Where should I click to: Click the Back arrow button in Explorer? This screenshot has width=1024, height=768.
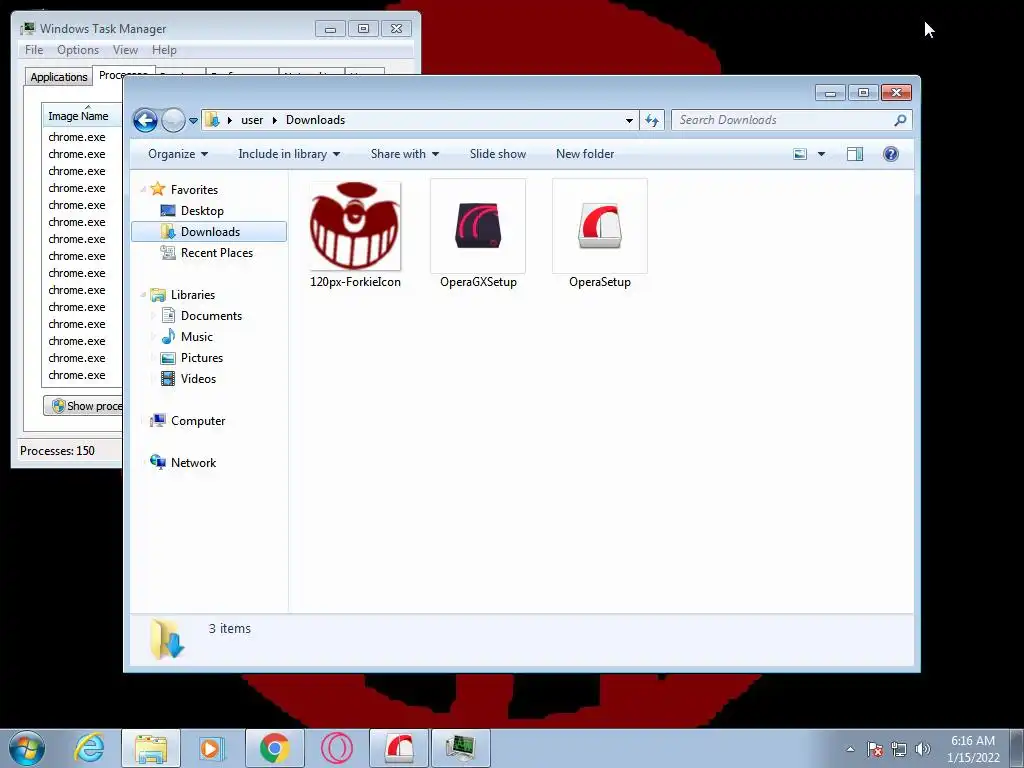(x=145, y=120)
